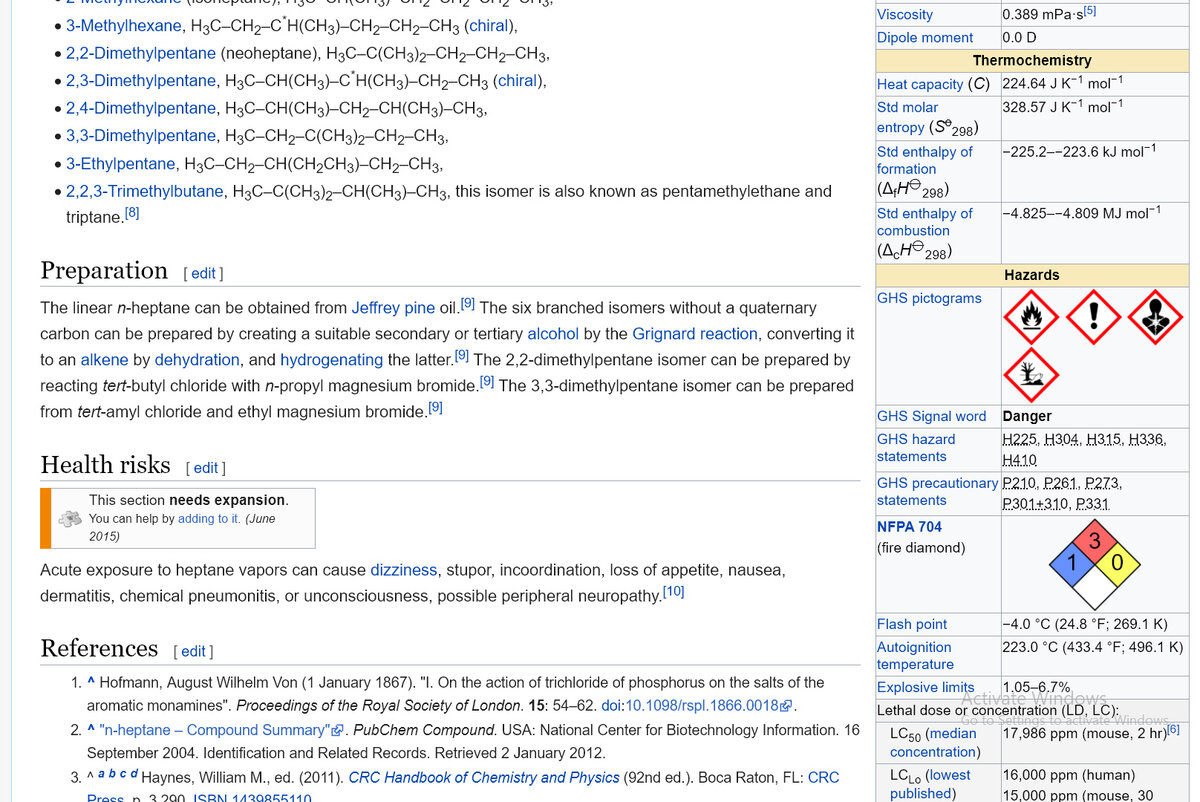This screenshot has width=1200, height=802.
Task: Open the LC50 median concentration link
Action: [934, 742]
